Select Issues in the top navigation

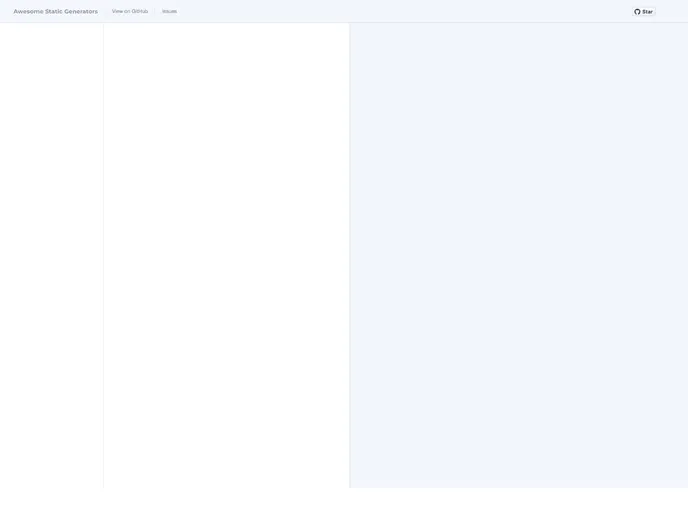coord(169,12)
